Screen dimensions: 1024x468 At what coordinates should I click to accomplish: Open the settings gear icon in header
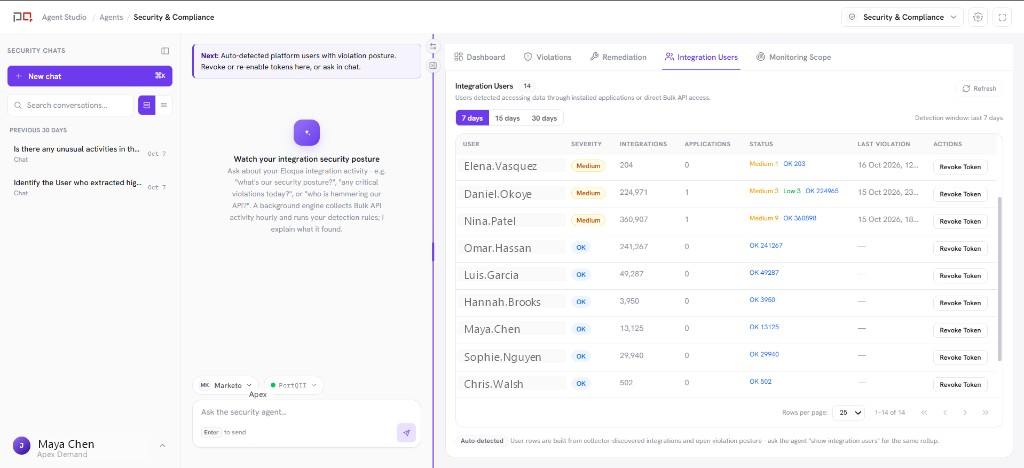(978, 18)
